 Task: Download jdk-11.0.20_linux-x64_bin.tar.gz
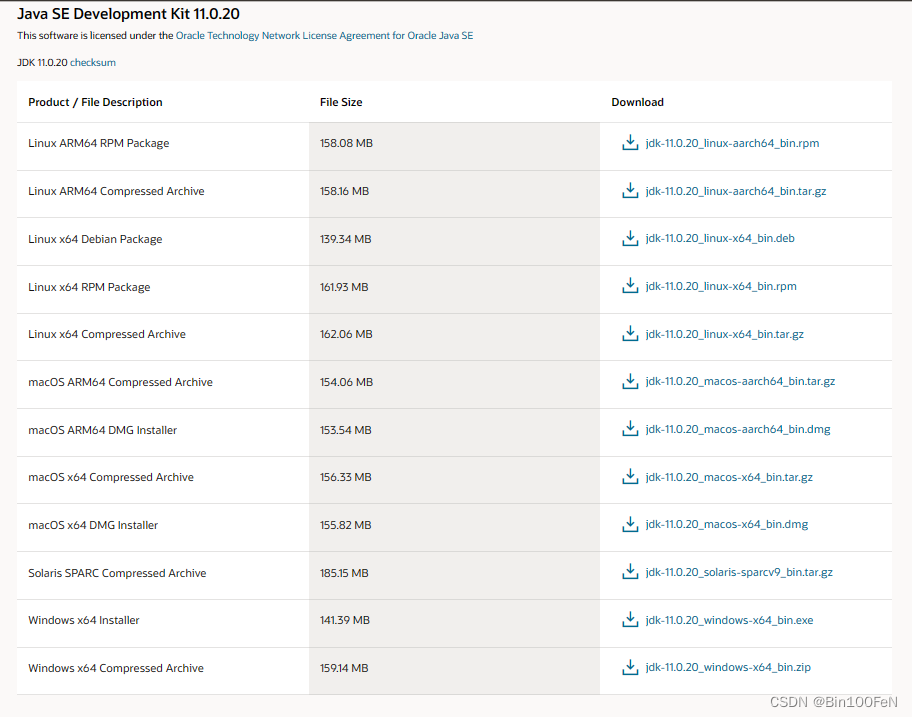pyautogui.click(x=725, y=334)
